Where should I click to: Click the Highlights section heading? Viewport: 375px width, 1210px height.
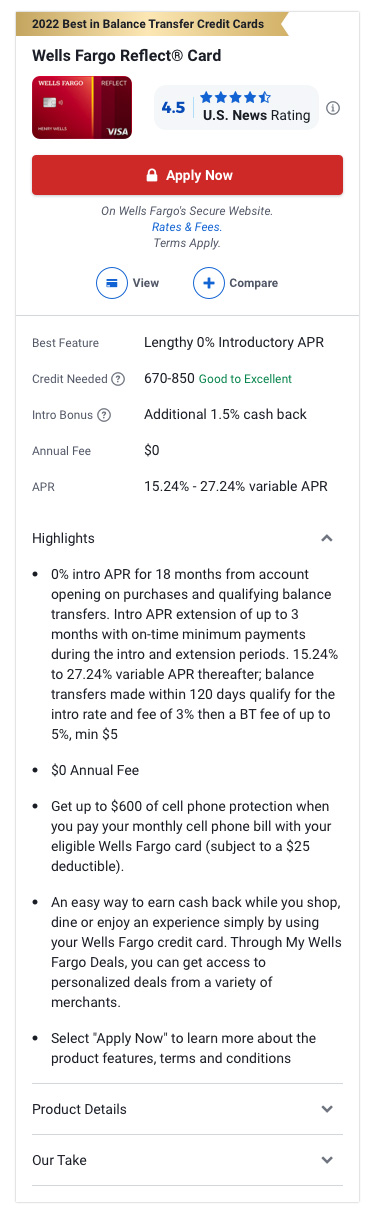[63, 538]
